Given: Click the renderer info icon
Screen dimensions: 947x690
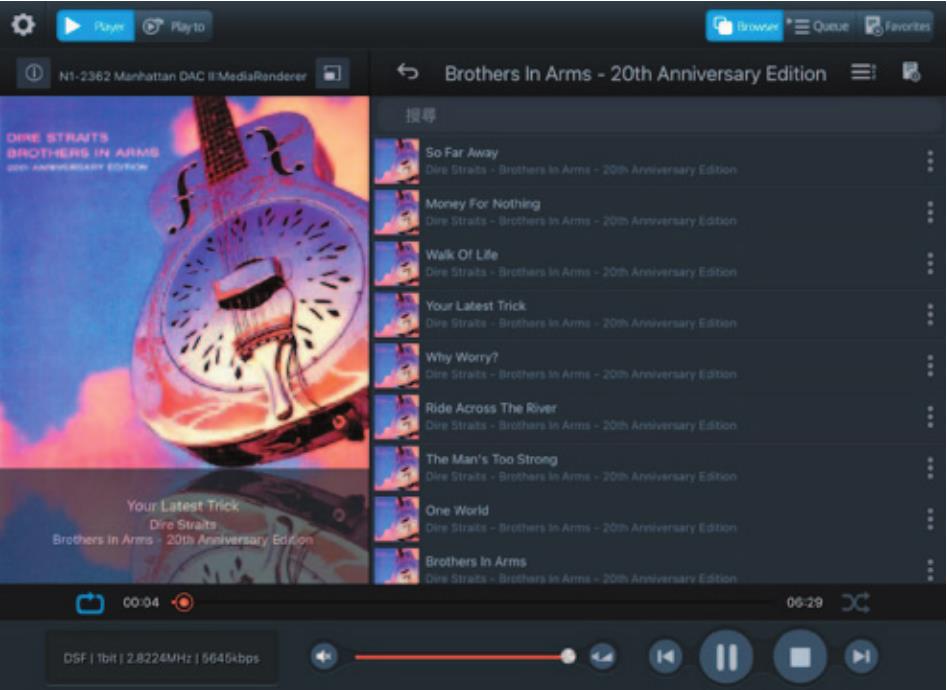Looking at the screenshot, I should click(x=34, y=74).
